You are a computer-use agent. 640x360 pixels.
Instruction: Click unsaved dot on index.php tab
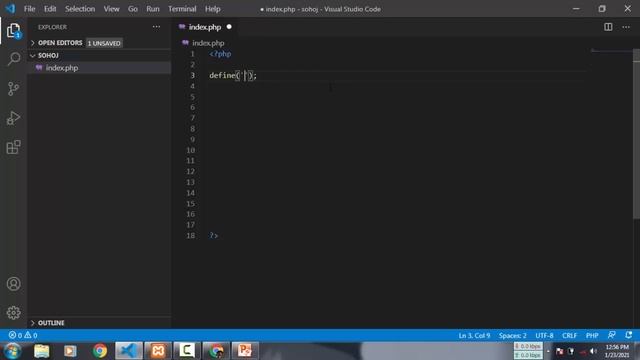tap(229, 27)
